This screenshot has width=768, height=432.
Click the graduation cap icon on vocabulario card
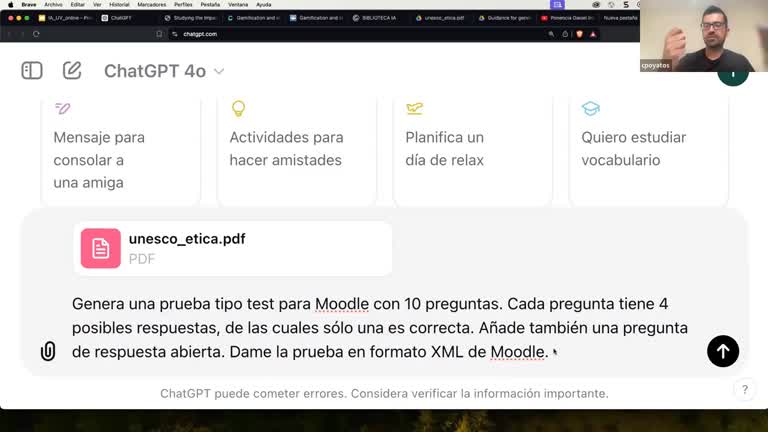(591, 108)
